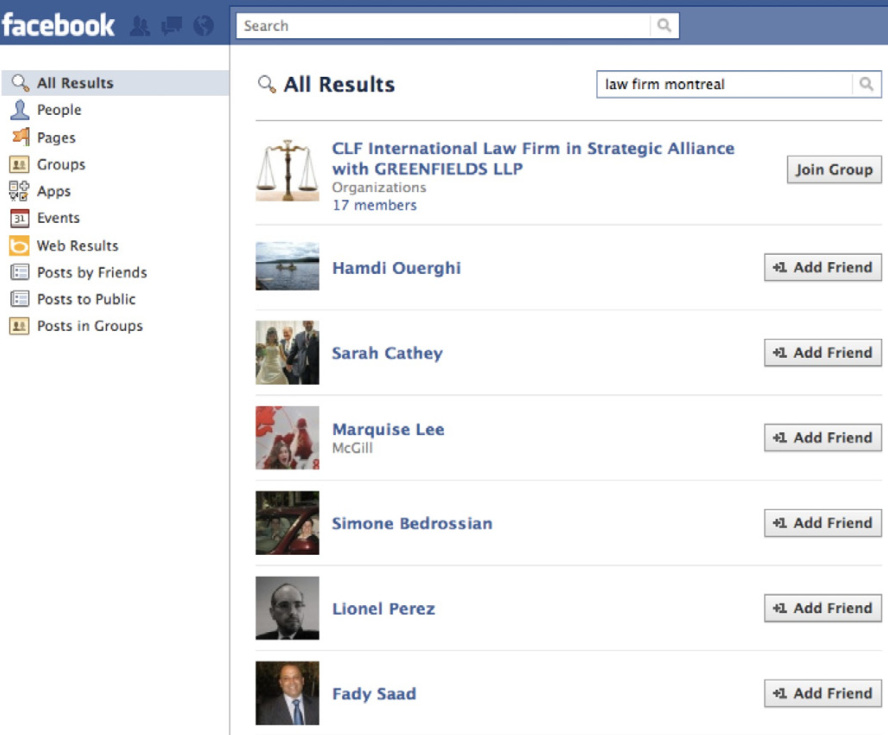The height and width of the screenshot is (735, 888).
Task: Click the Pages flag icon
Action: [20, 137]
